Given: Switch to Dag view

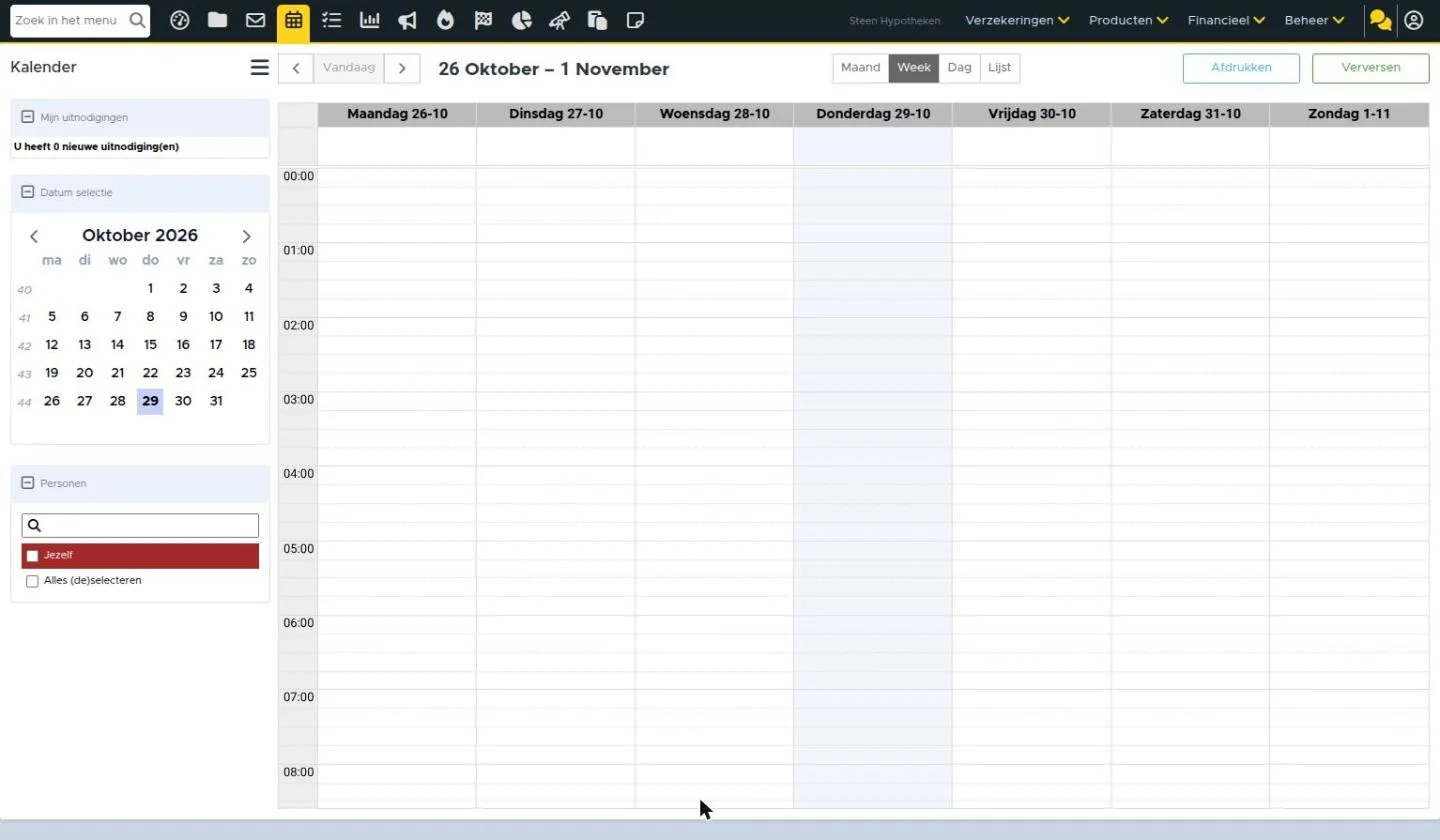Looking at the screenshot, I should 959,68.
